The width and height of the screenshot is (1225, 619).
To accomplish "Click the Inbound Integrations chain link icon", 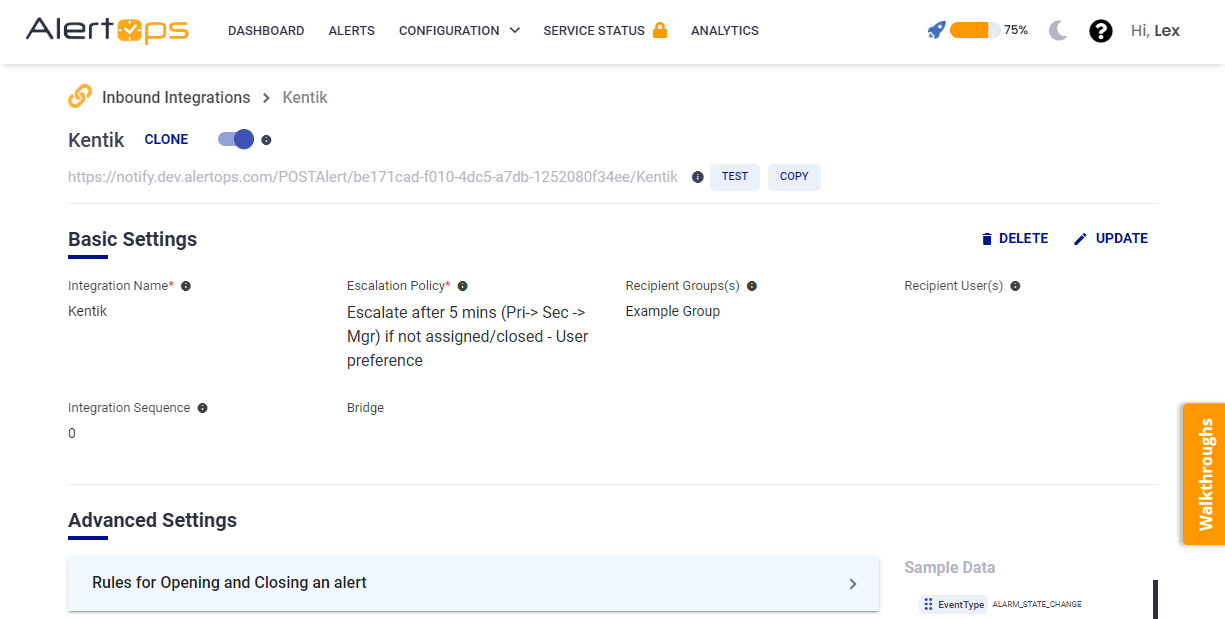I will (80, 97).
